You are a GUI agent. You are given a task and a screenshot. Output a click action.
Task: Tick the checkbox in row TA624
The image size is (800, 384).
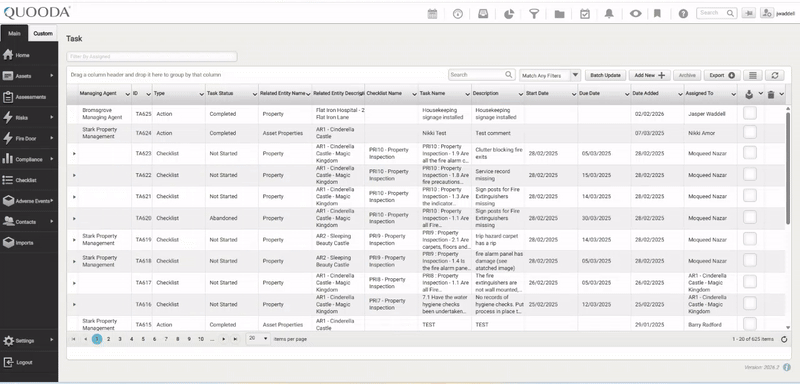(x=749, y=133)
